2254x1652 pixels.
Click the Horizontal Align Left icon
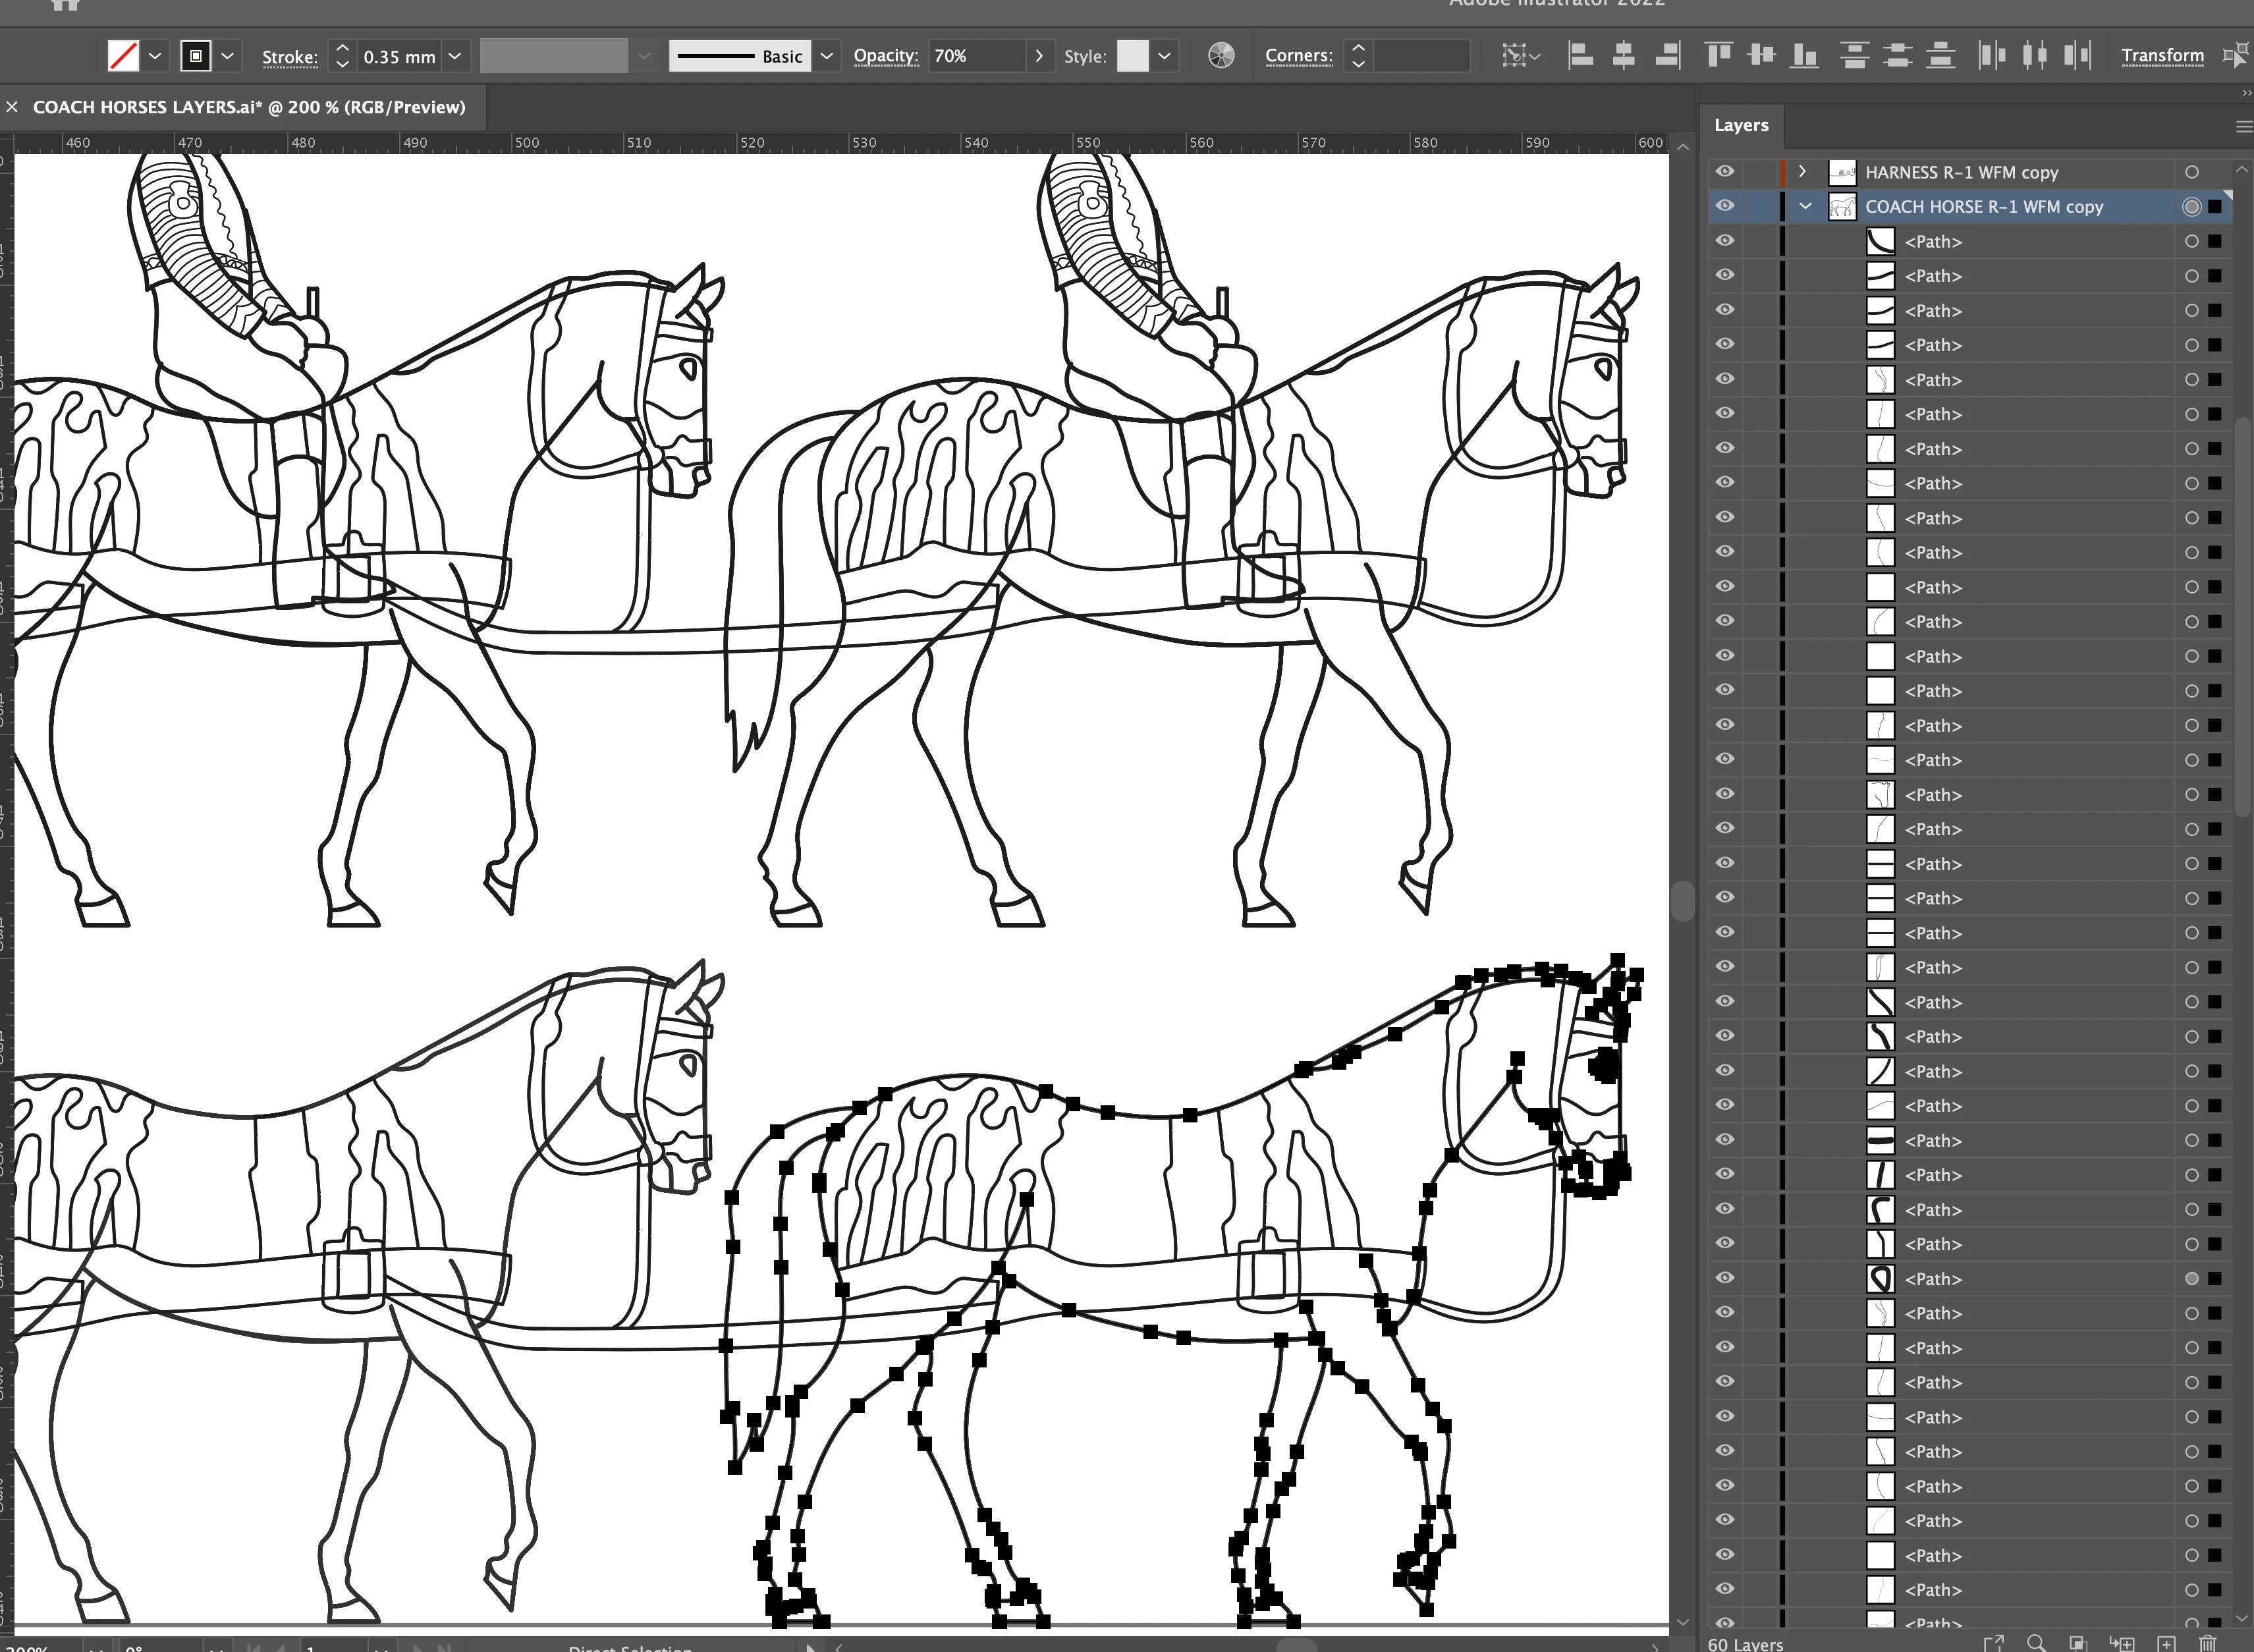coord(1580,56)
